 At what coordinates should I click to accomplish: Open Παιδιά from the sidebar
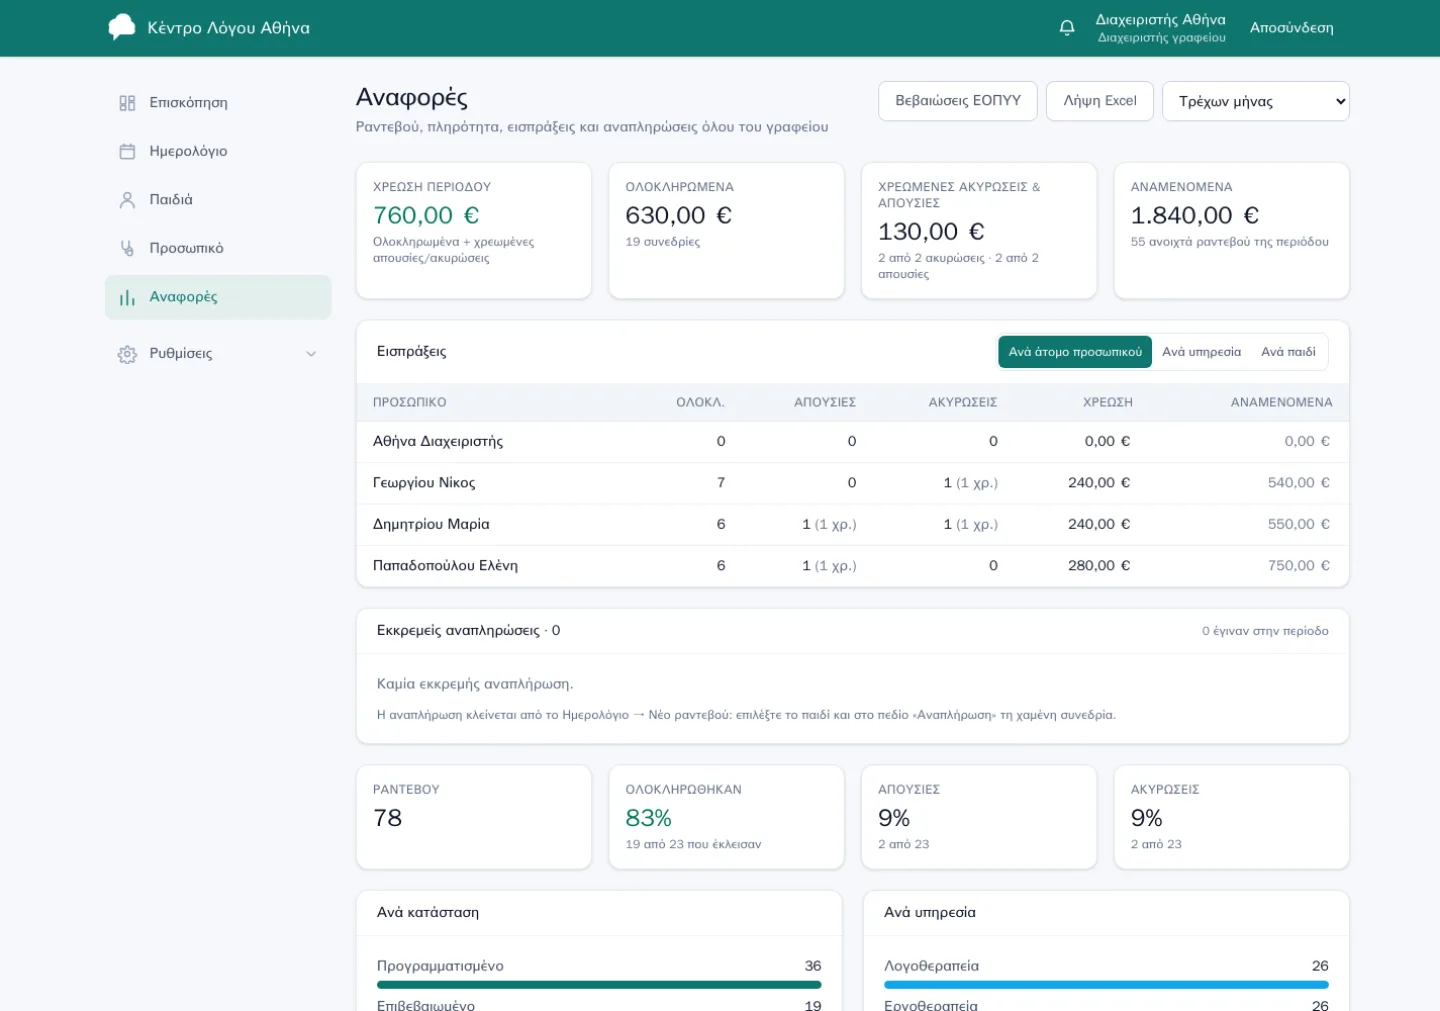[218, 200]
